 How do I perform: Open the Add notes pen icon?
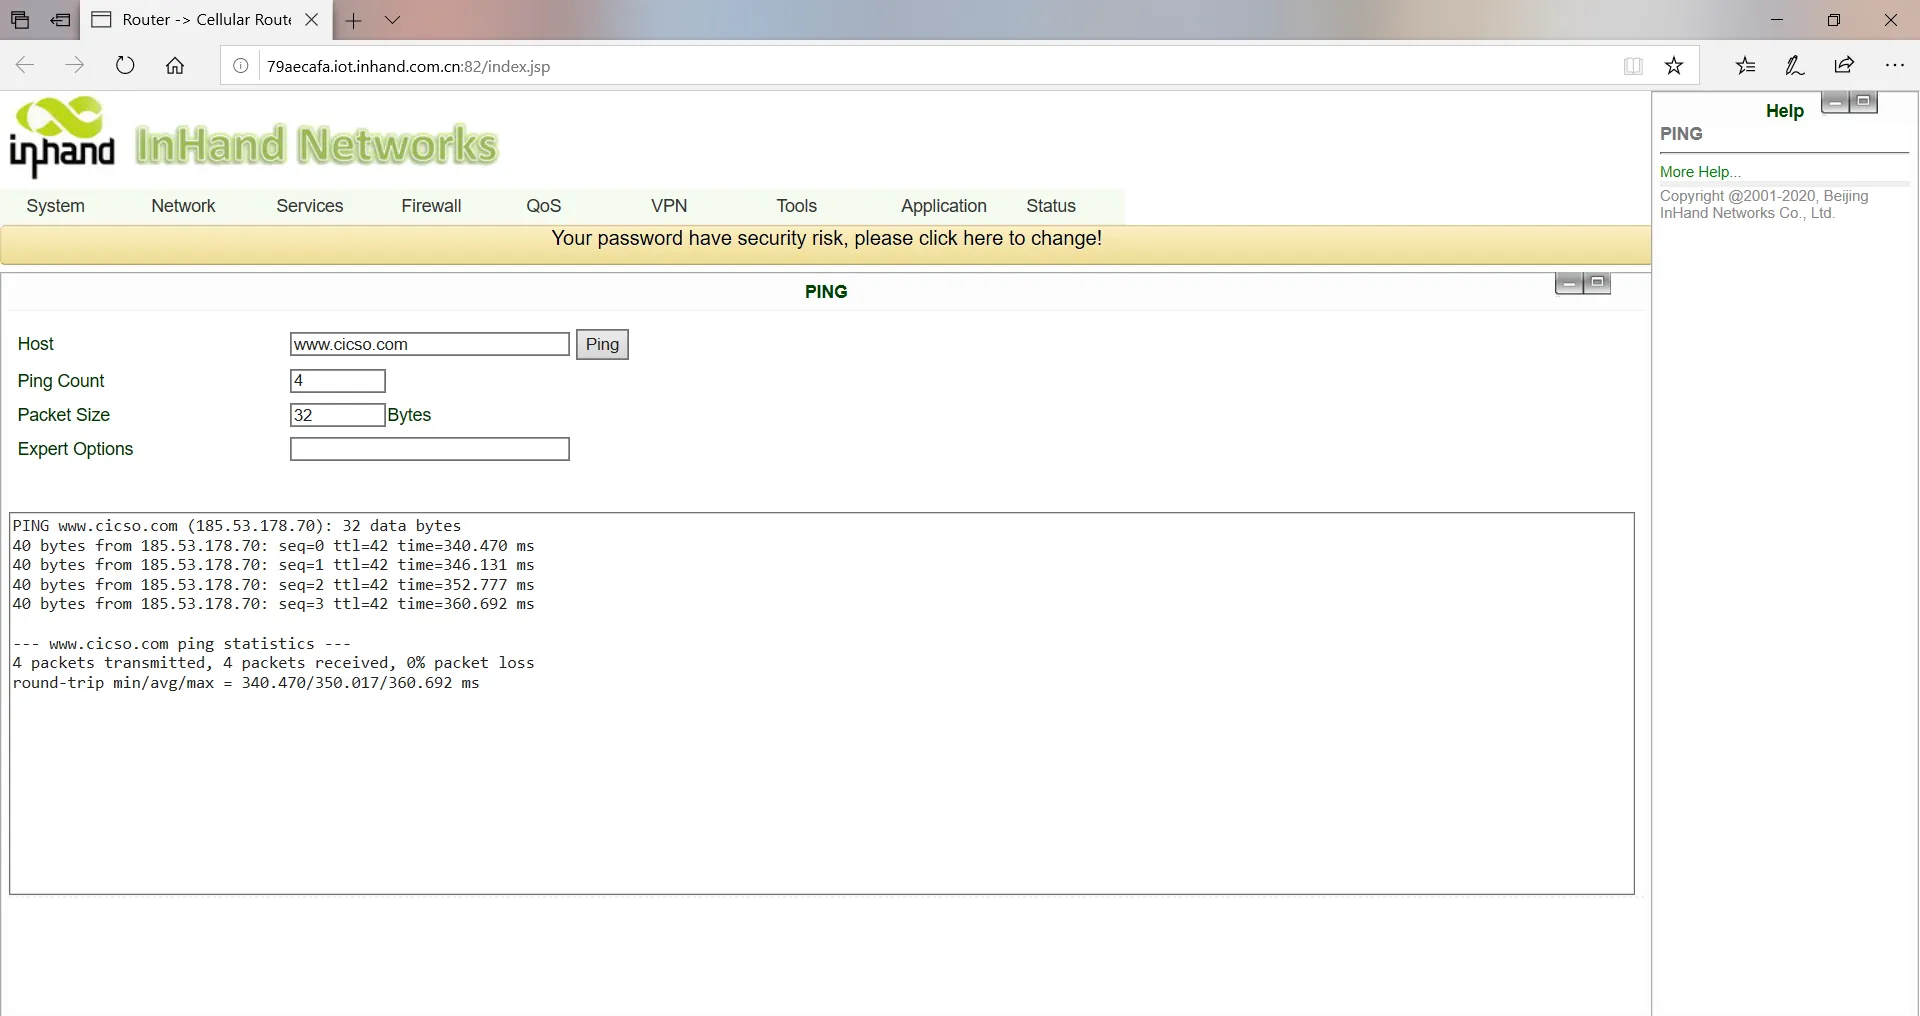[1795, 66]
